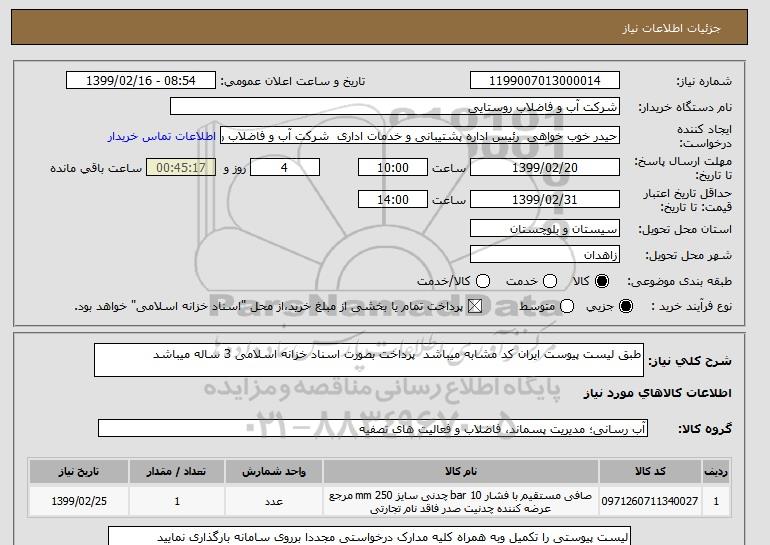Image resolution: width=770 pixels, height=545 pixels.
Task: Choose the متوسط purchase process option
Action: [x=567, y=306]
